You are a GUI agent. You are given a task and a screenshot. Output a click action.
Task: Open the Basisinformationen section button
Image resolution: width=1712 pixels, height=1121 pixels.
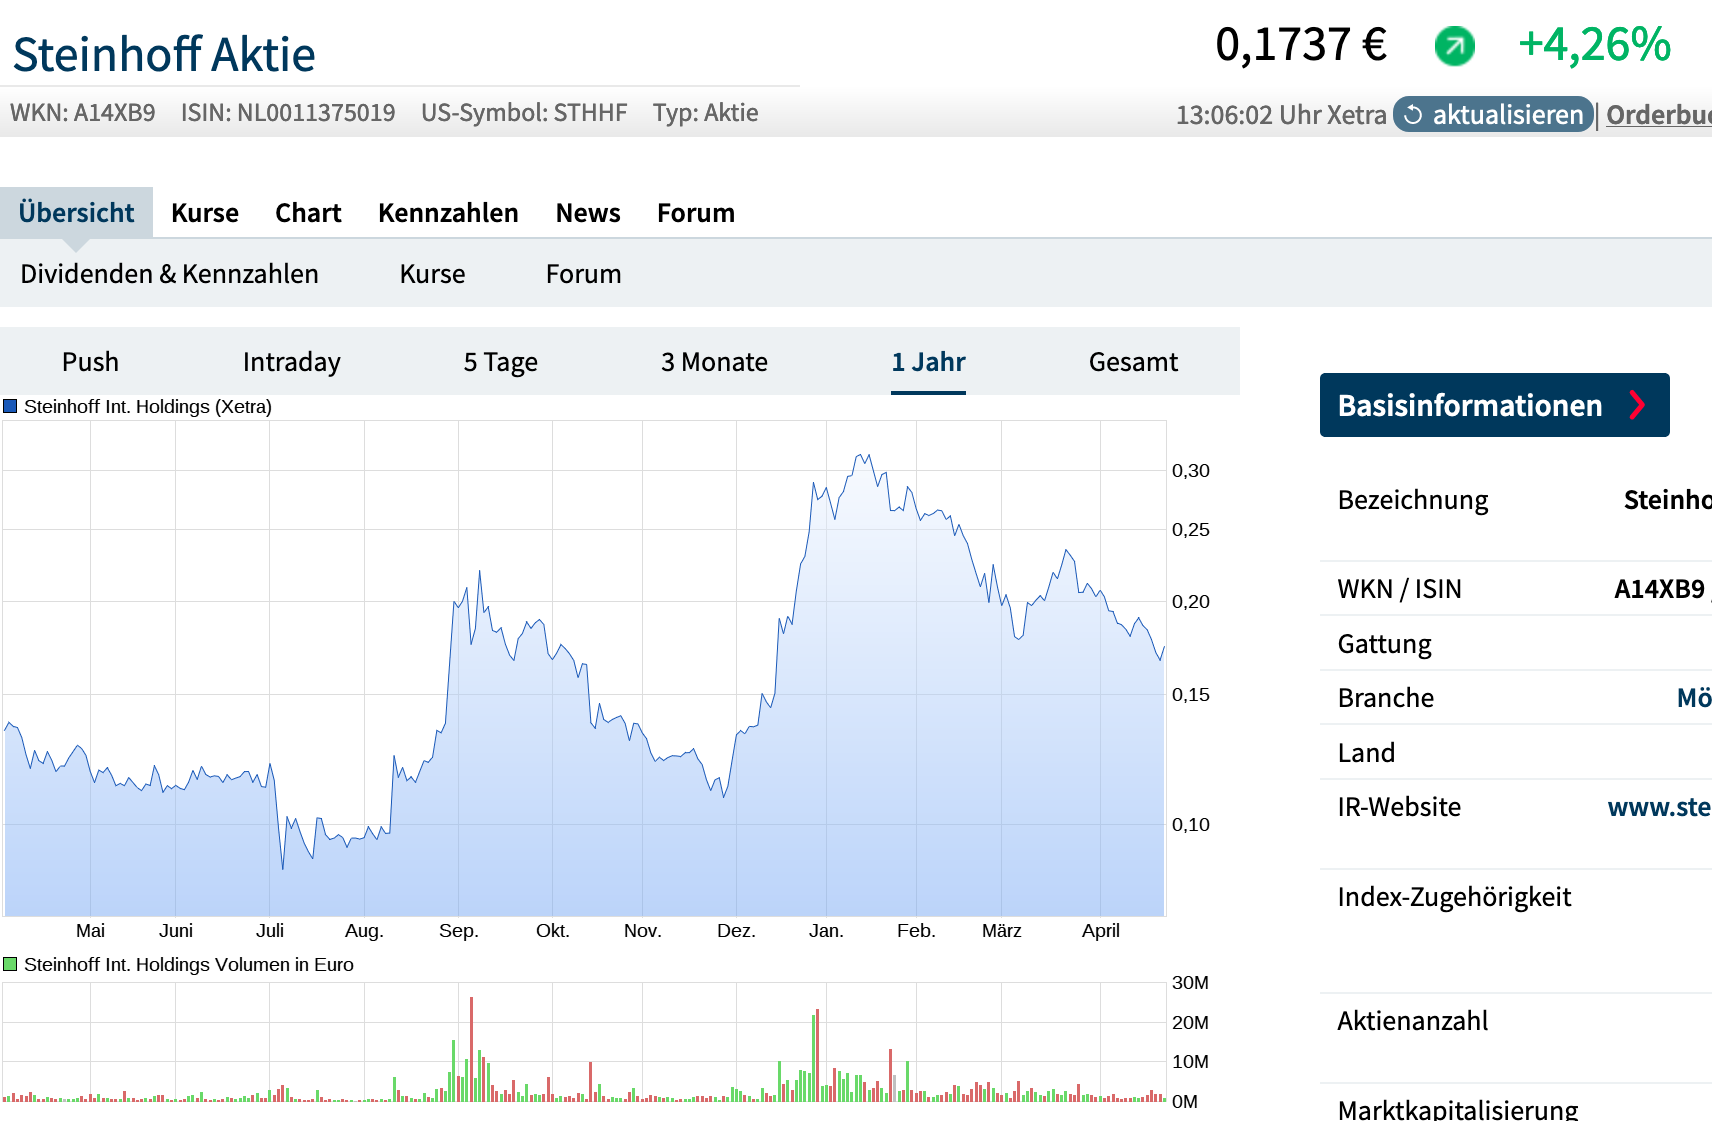[x=1494, y=405]
